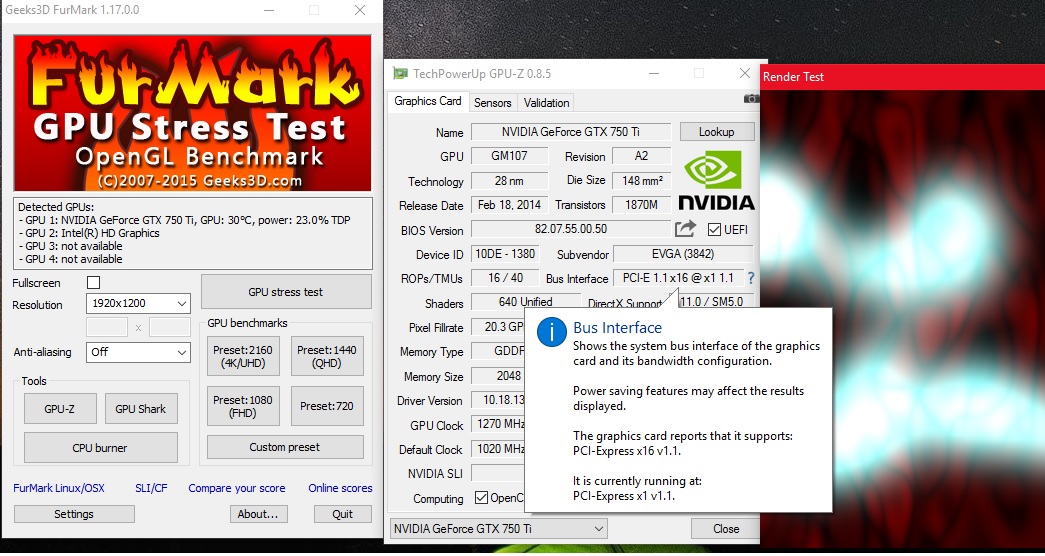
Task: Click the GPU value GM107
Action: (509, 156)
